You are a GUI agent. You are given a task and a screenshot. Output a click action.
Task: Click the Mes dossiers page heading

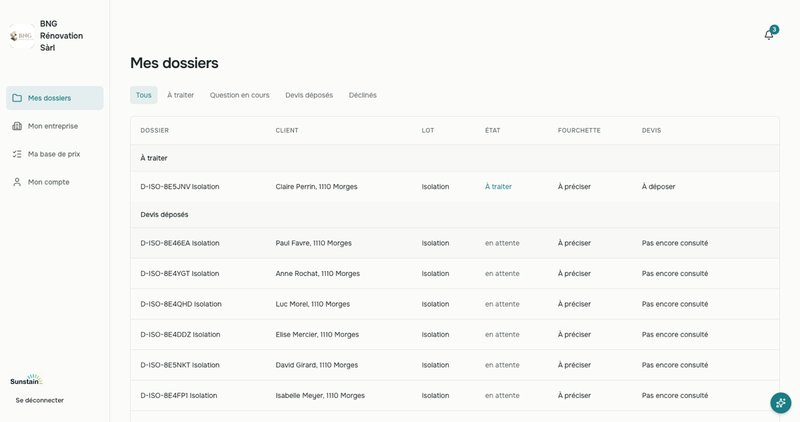(x=174, y=63)
